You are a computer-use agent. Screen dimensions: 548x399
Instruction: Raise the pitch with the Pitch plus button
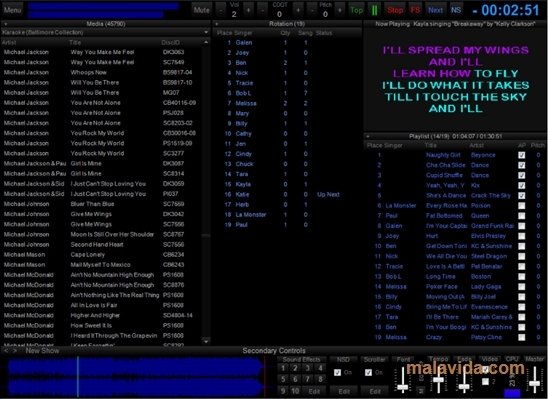click(x=339, y=10)
